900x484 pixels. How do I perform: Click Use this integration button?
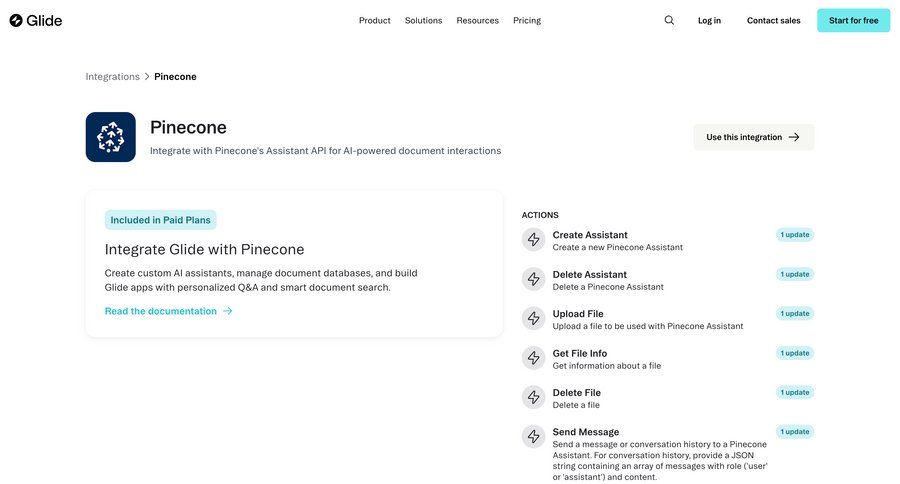point(753,137)
